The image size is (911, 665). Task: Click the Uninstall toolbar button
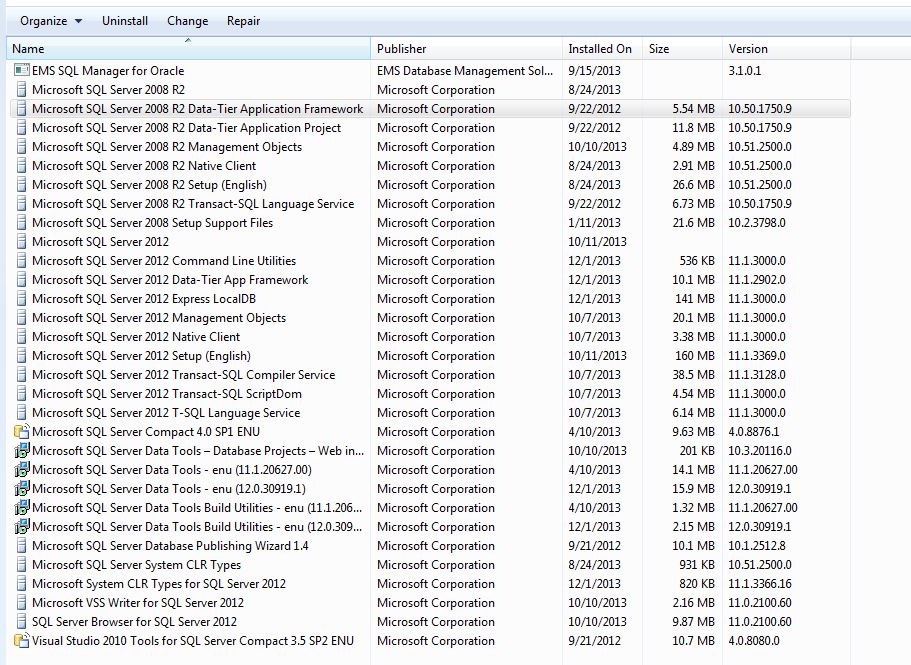tap(125, 21)
